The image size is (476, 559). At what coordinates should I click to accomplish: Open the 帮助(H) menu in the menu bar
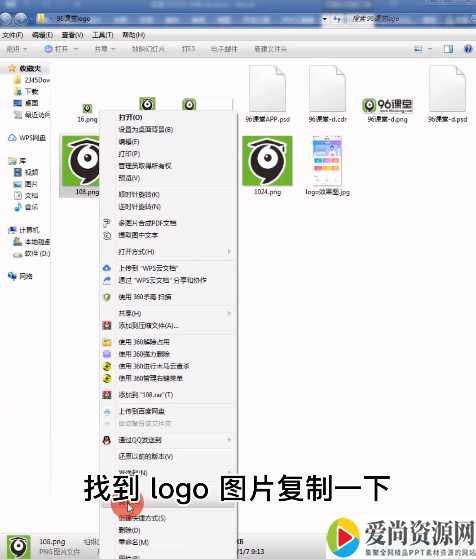click(133, 35)
